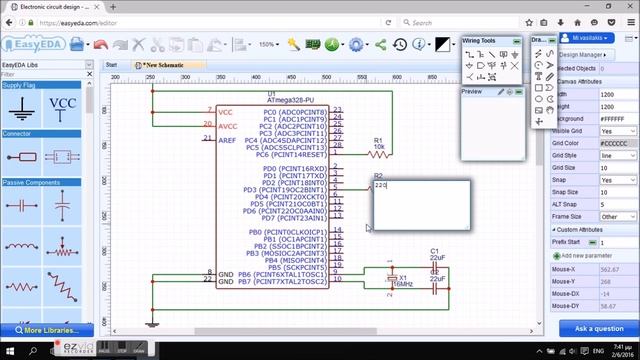Clear the library filter with X
Viewport: 640px width, 360px height.
[x=89, y=74]
